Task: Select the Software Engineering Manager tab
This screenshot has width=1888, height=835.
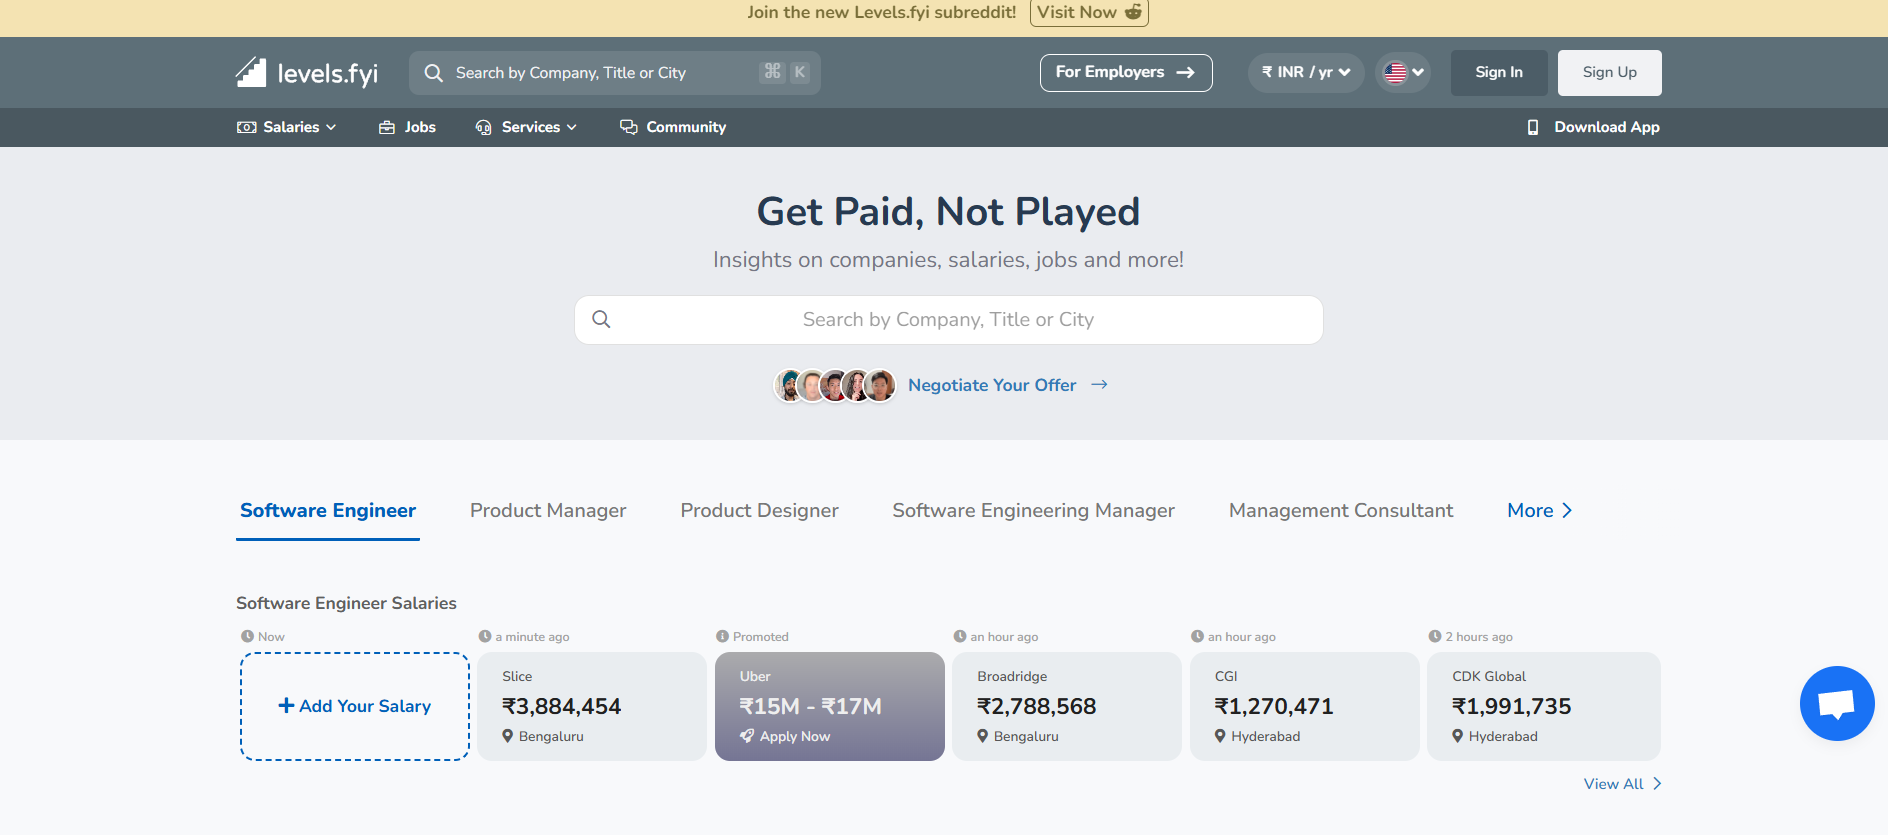Action: [1034, 510]
